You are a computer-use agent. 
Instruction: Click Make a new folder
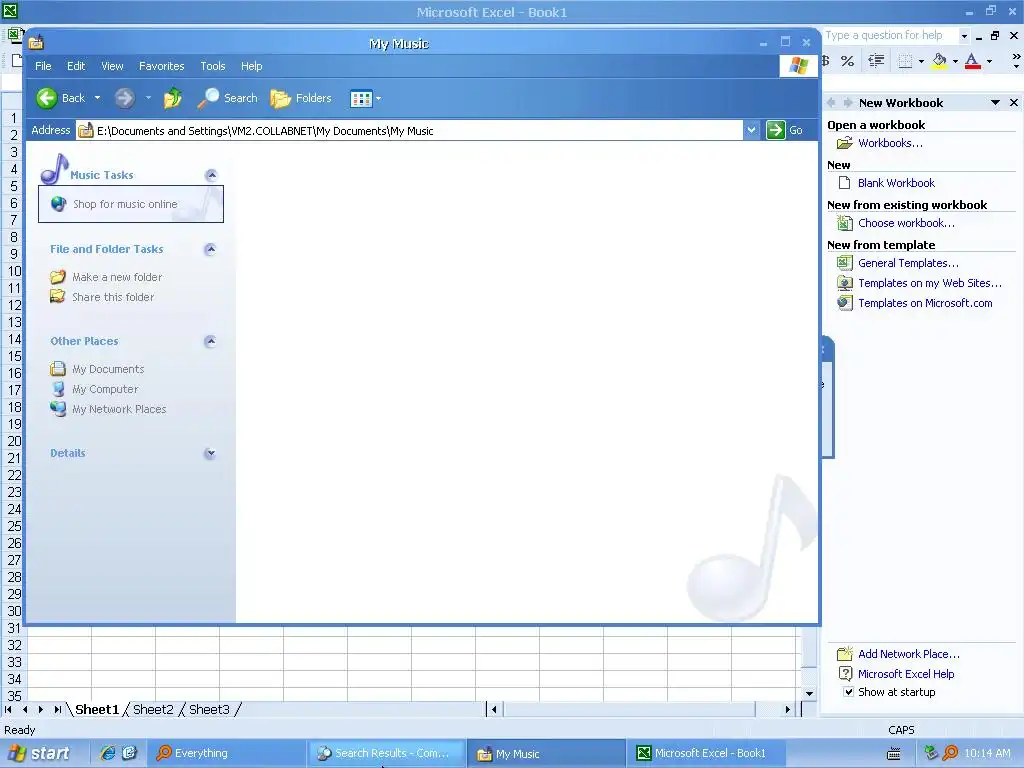(x=117, y=277)
